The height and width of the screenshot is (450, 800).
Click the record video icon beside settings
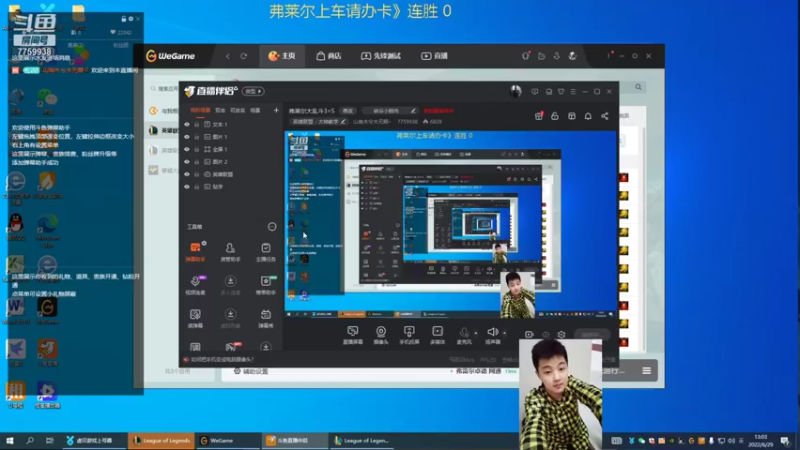[529, 335]
